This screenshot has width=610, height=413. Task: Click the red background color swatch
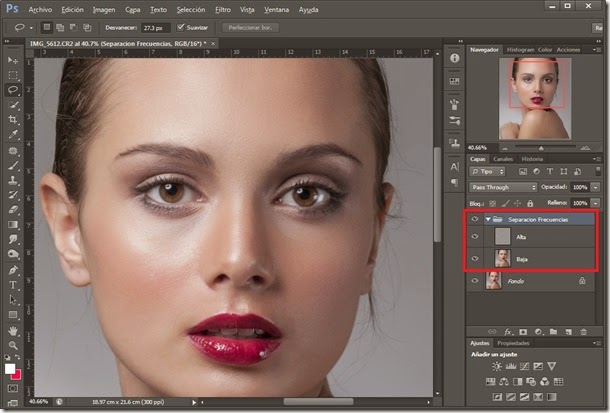[x=17, y=375]
